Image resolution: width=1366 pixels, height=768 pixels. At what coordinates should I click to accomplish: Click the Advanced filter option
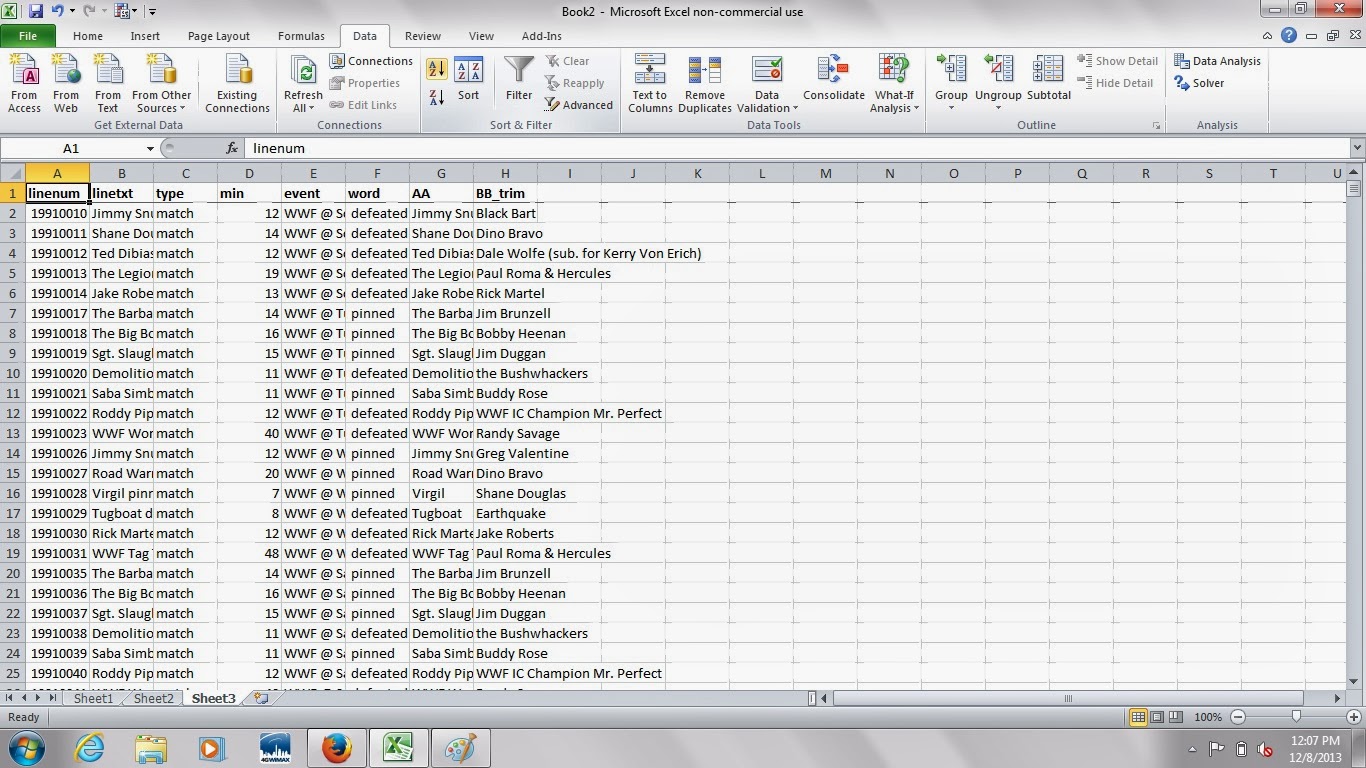(579, 105)
